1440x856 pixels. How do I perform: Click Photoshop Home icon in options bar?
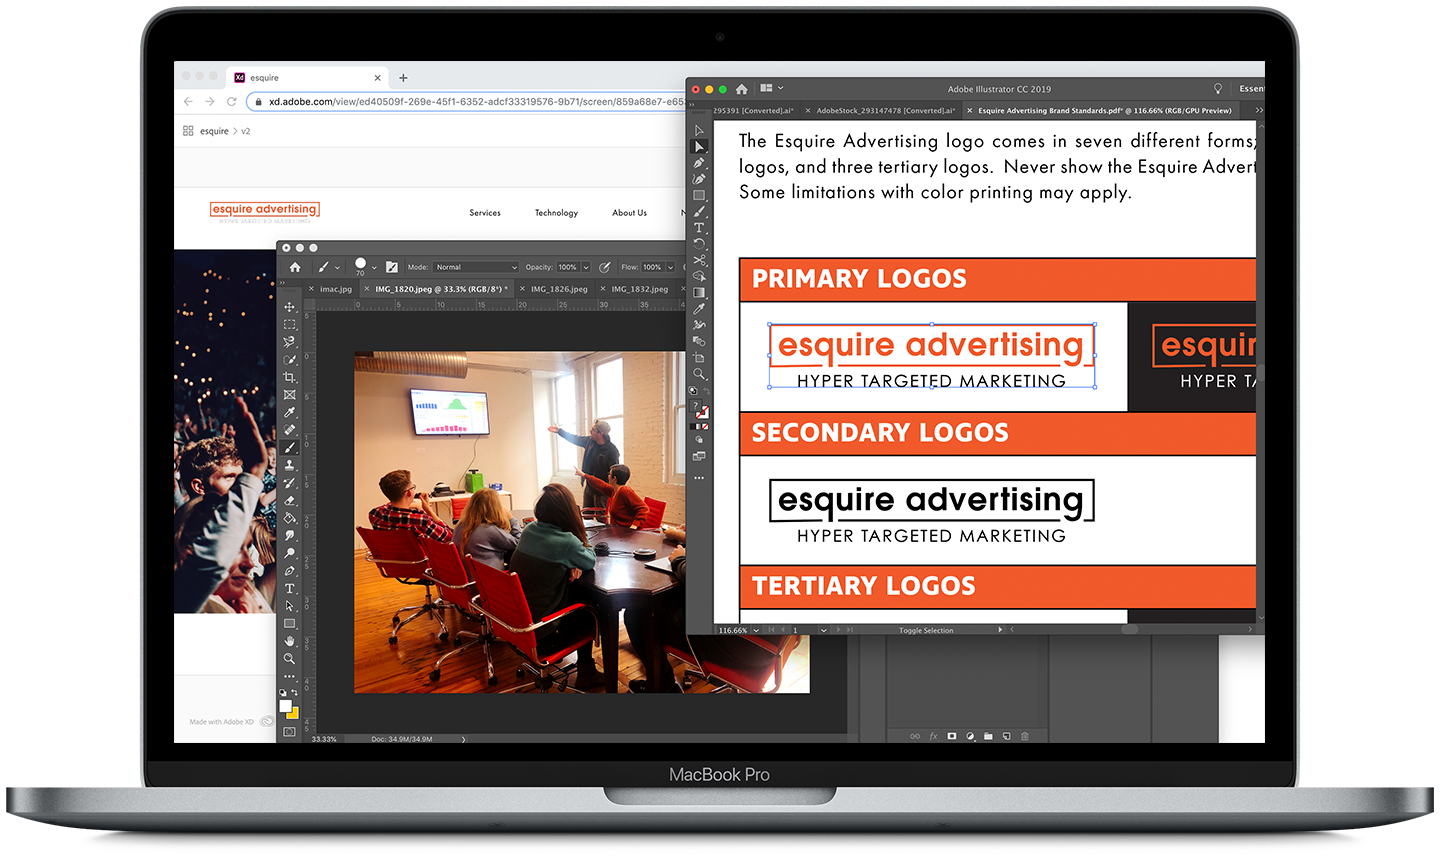coord(295,267)
